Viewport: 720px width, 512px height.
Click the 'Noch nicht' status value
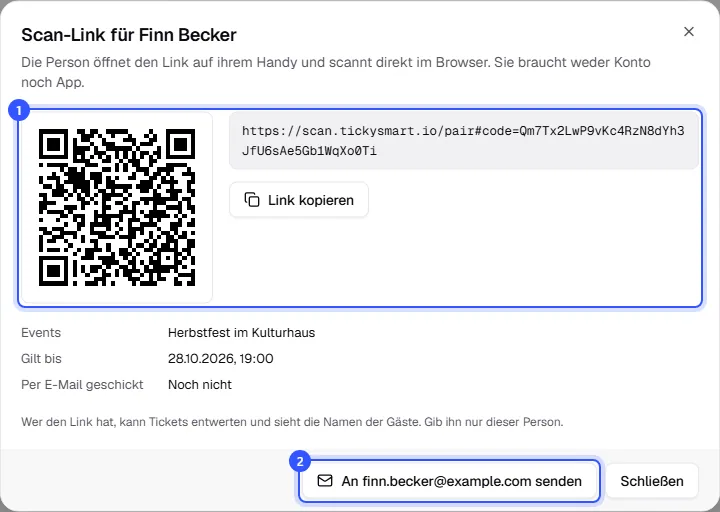[200, 385]
